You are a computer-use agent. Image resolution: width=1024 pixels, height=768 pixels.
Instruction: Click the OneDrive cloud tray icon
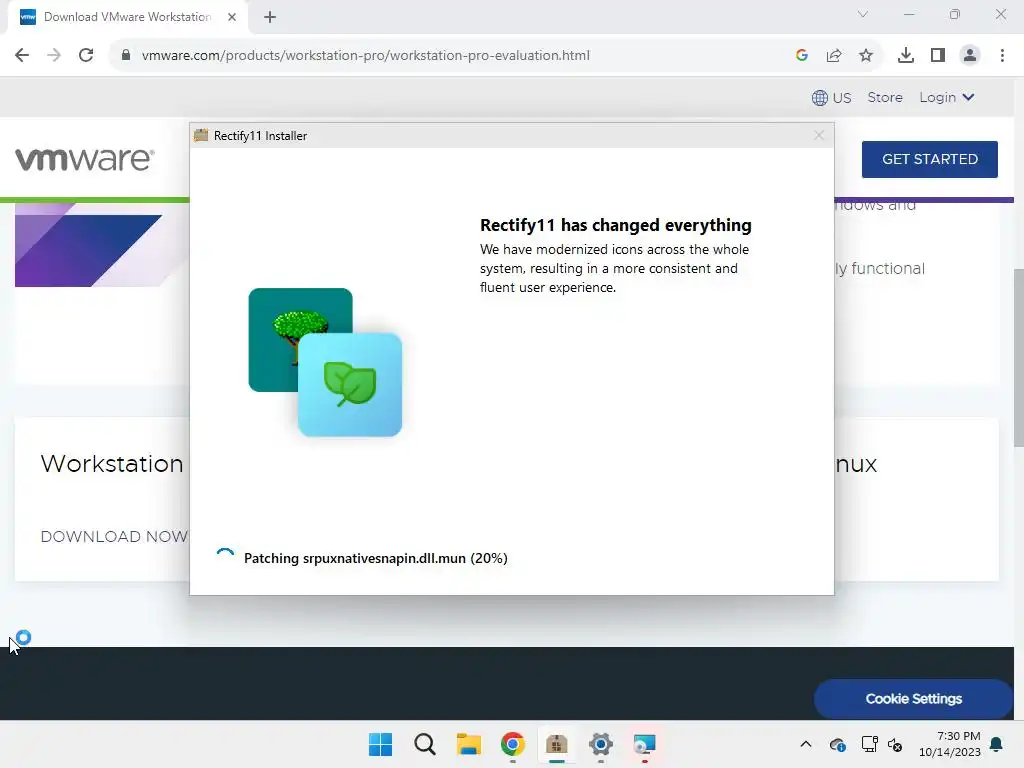click(837, 744)
